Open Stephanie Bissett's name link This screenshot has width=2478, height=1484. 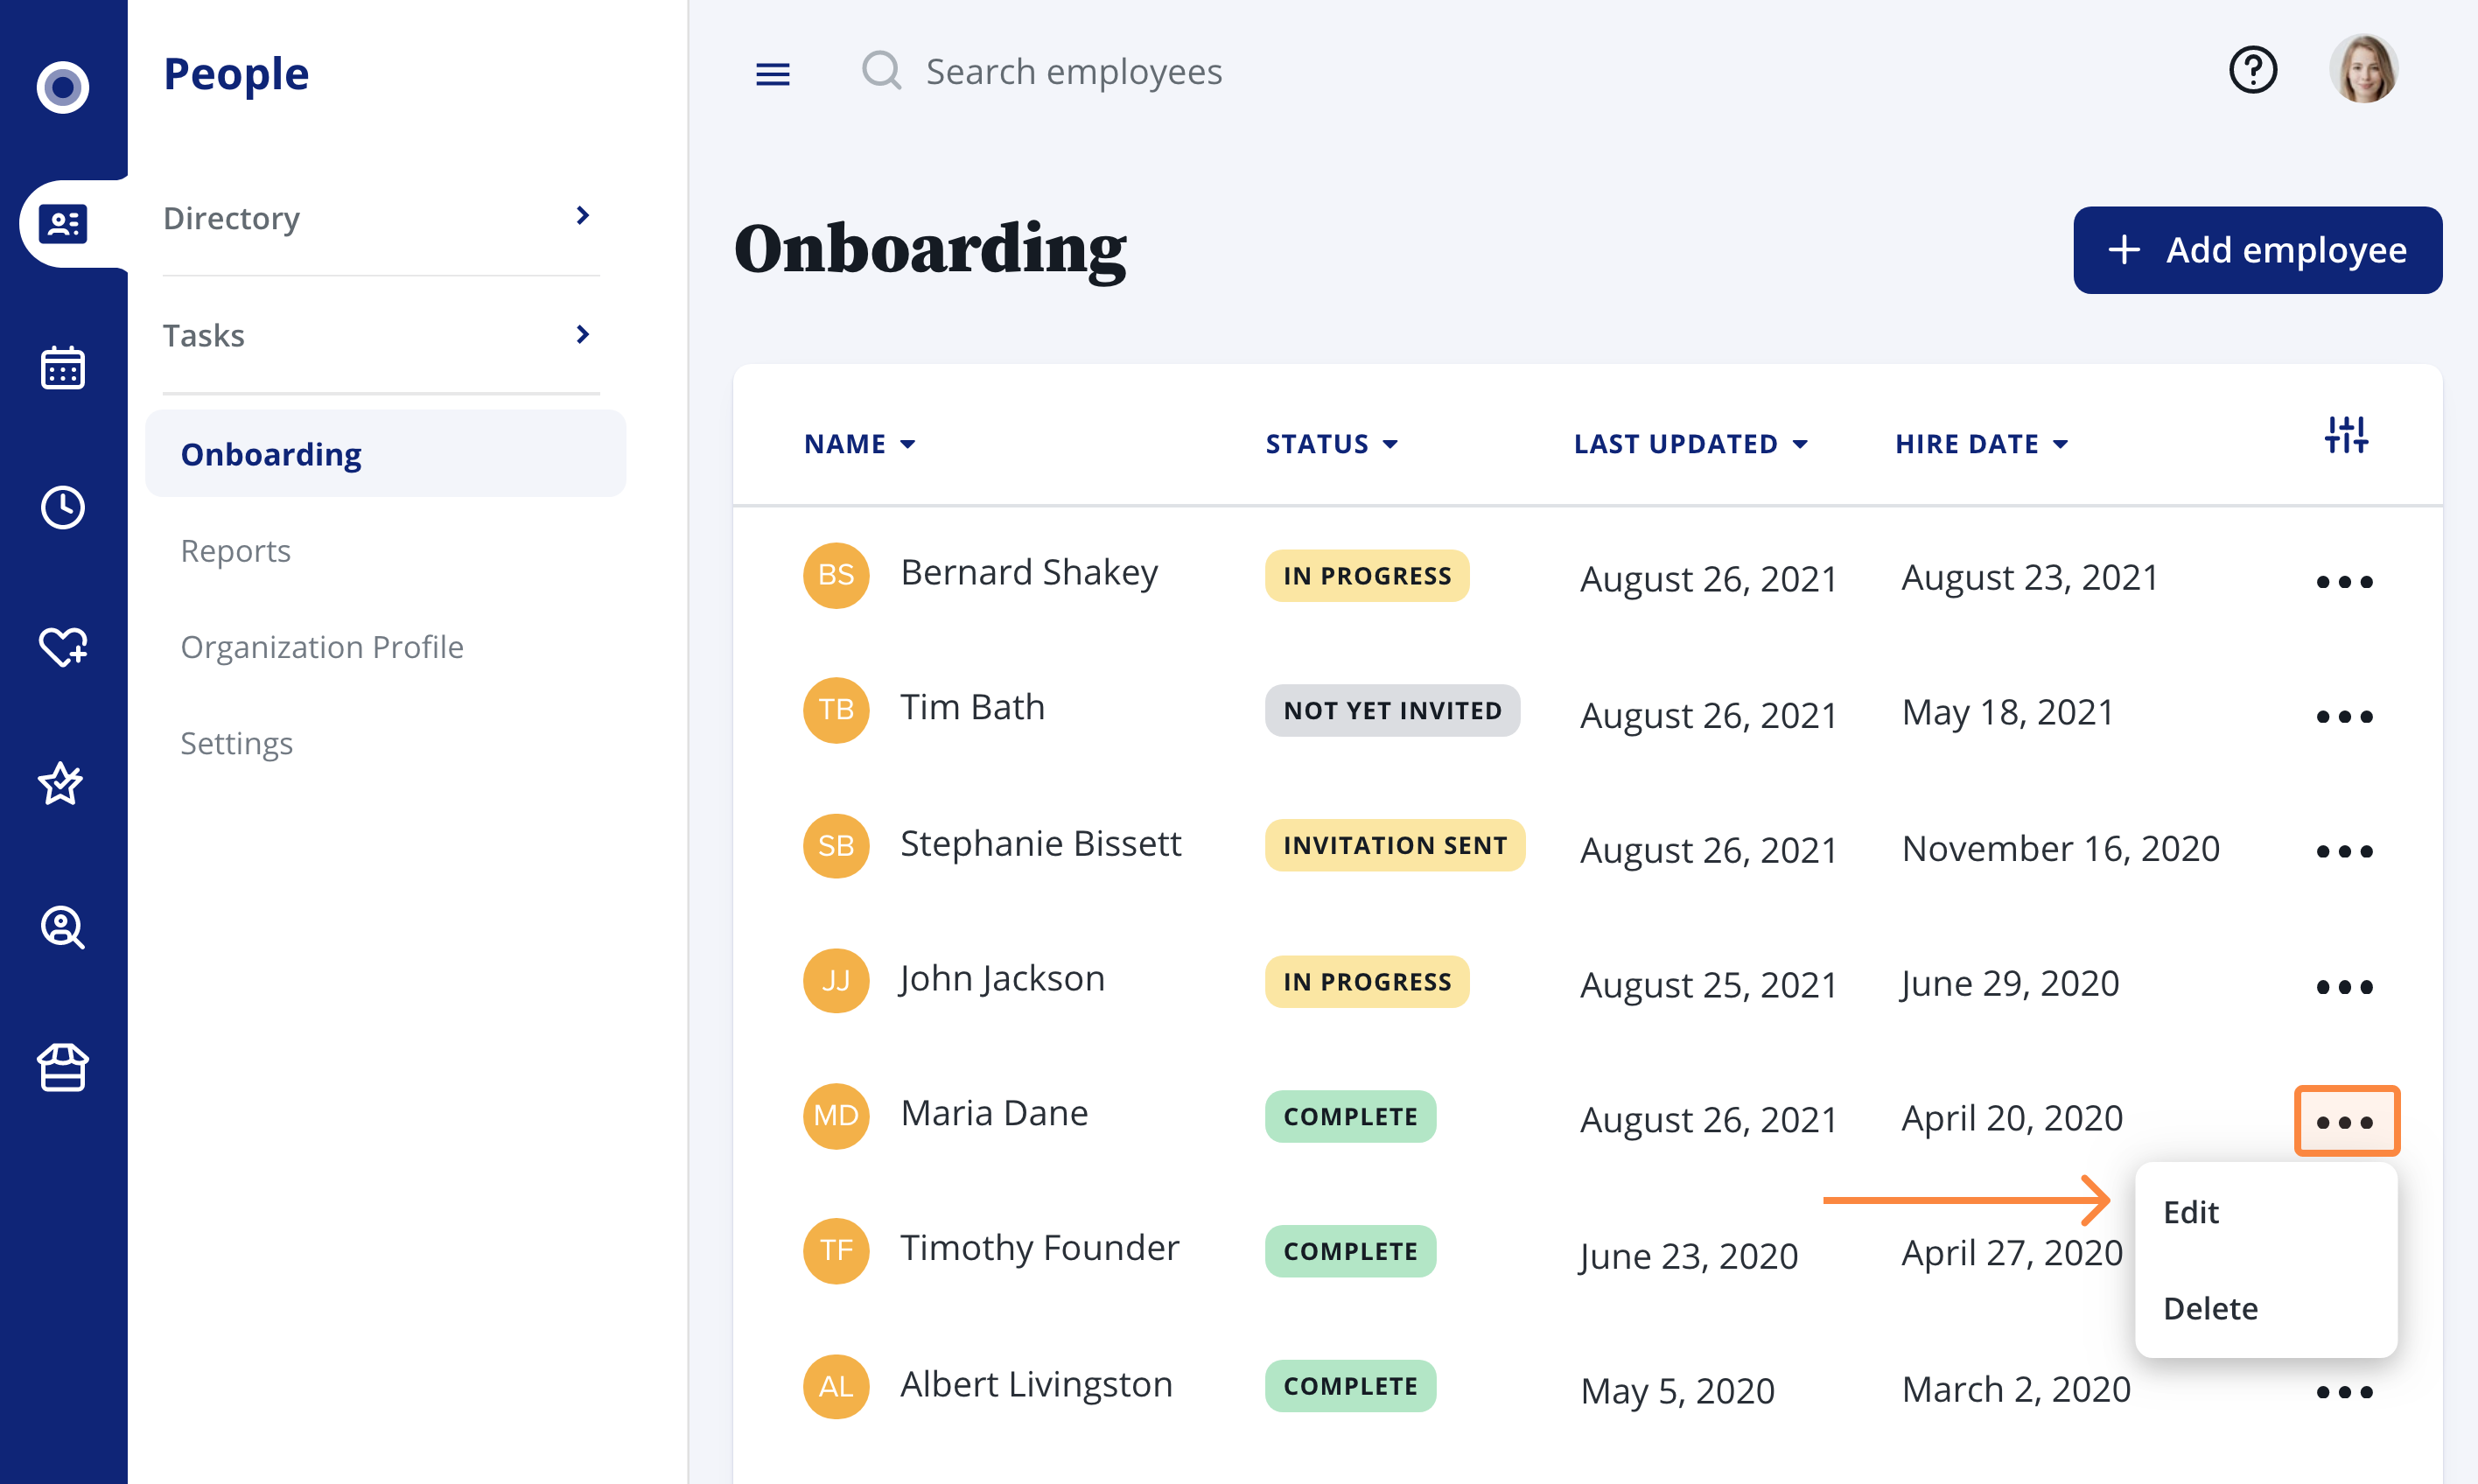pos(1041,844)
